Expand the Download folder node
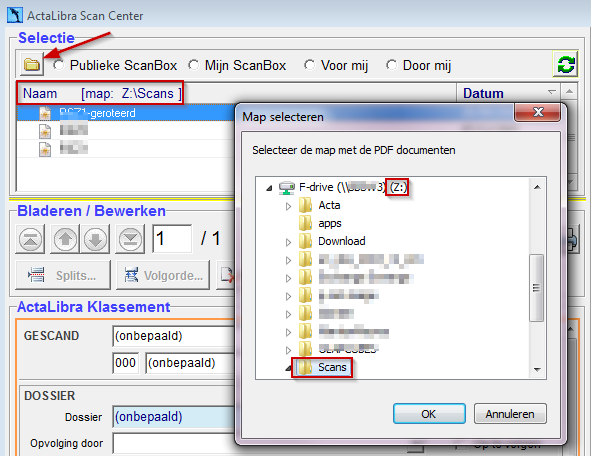Viewport: 591px width, 456px height. point(289,242)
